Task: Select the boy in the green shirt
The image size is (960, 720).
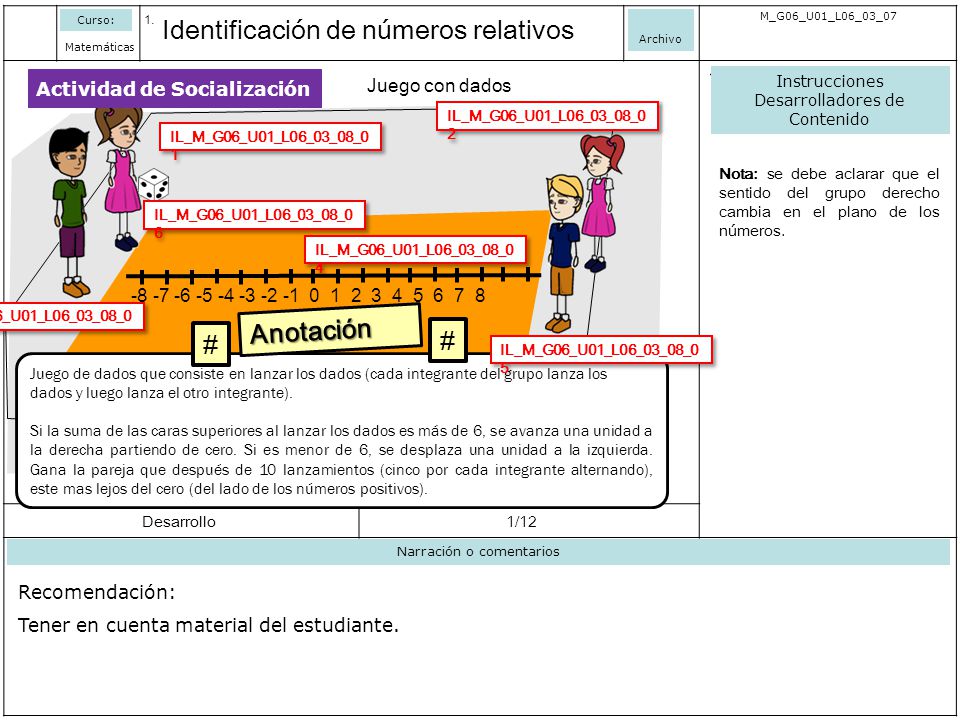Action: pos(70,212)
